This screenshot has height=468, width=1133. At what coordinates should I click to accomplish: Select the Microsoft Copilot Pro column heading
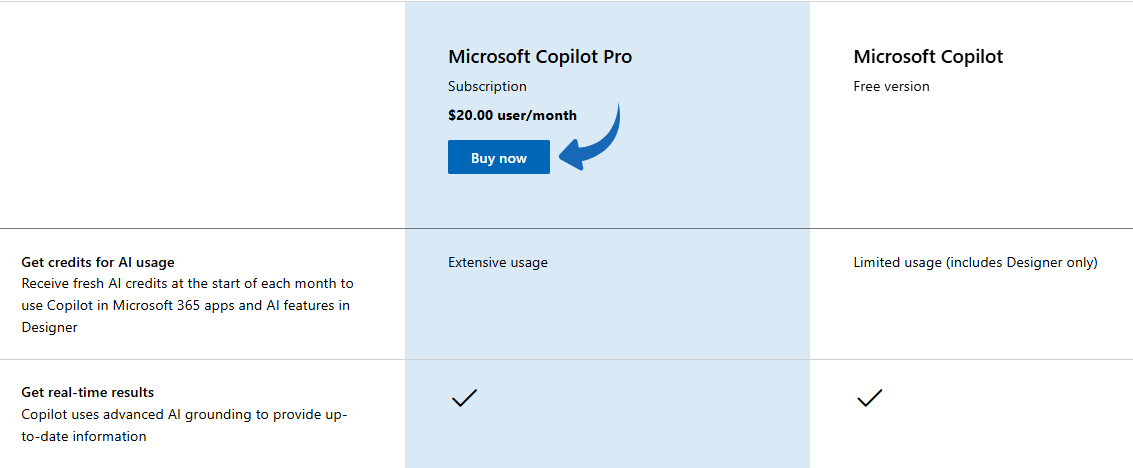(x=540, y=57)
